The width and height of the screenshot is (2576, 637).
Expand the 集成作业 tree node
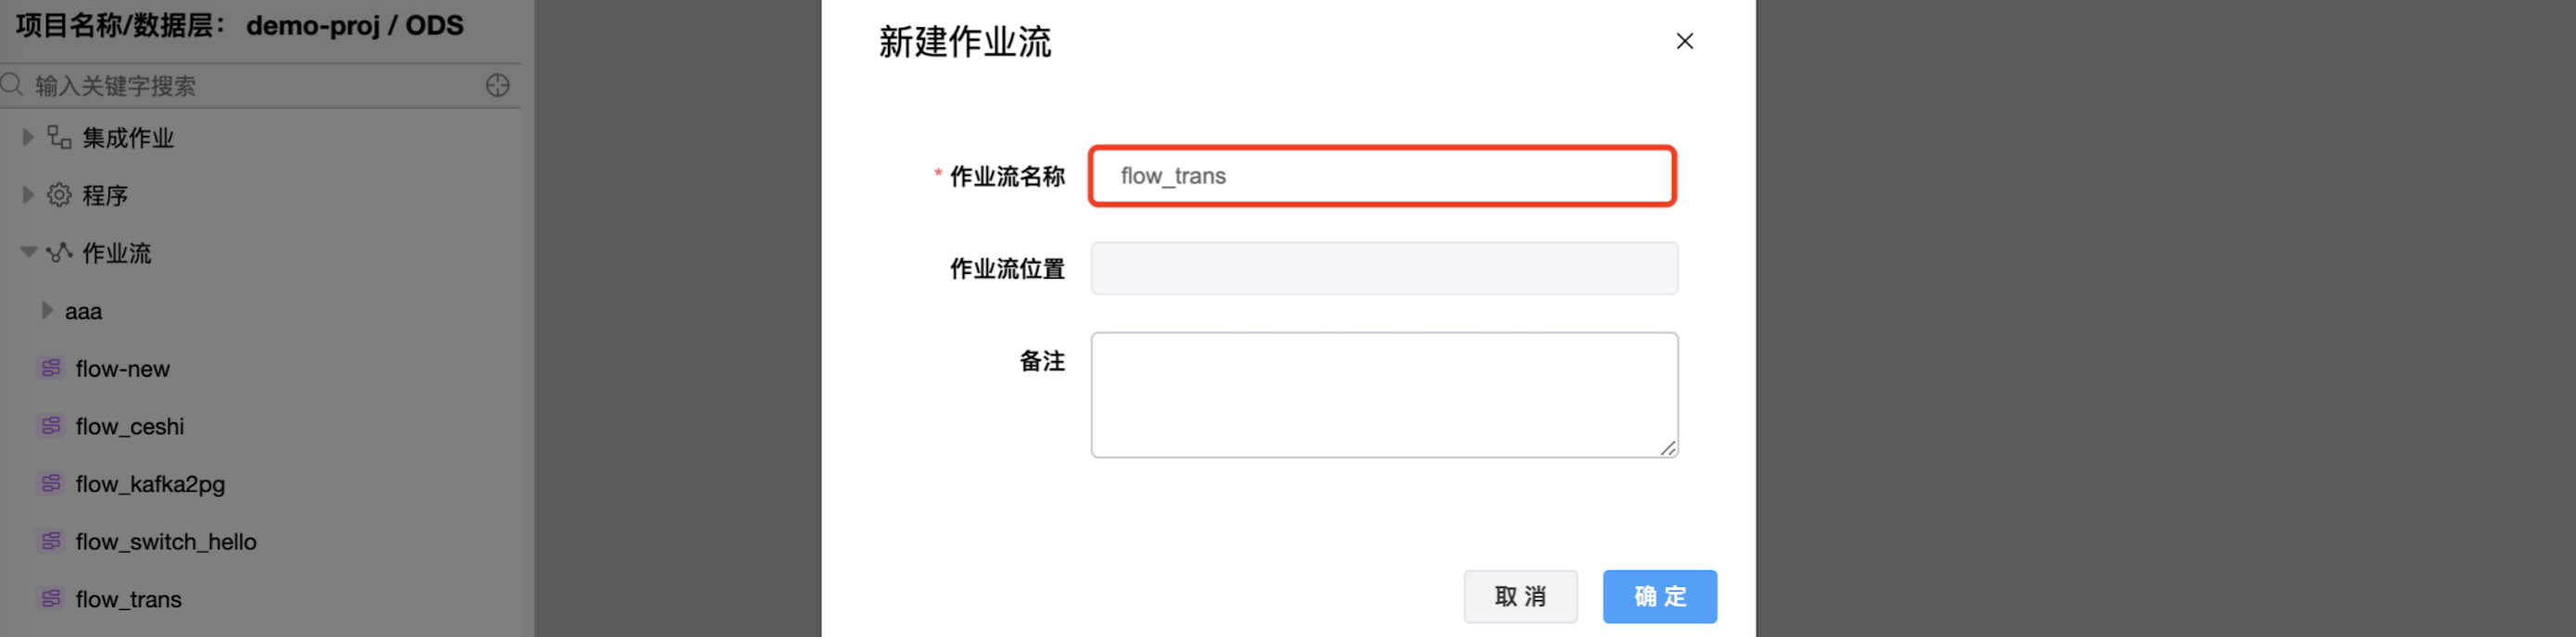point(28,138)
